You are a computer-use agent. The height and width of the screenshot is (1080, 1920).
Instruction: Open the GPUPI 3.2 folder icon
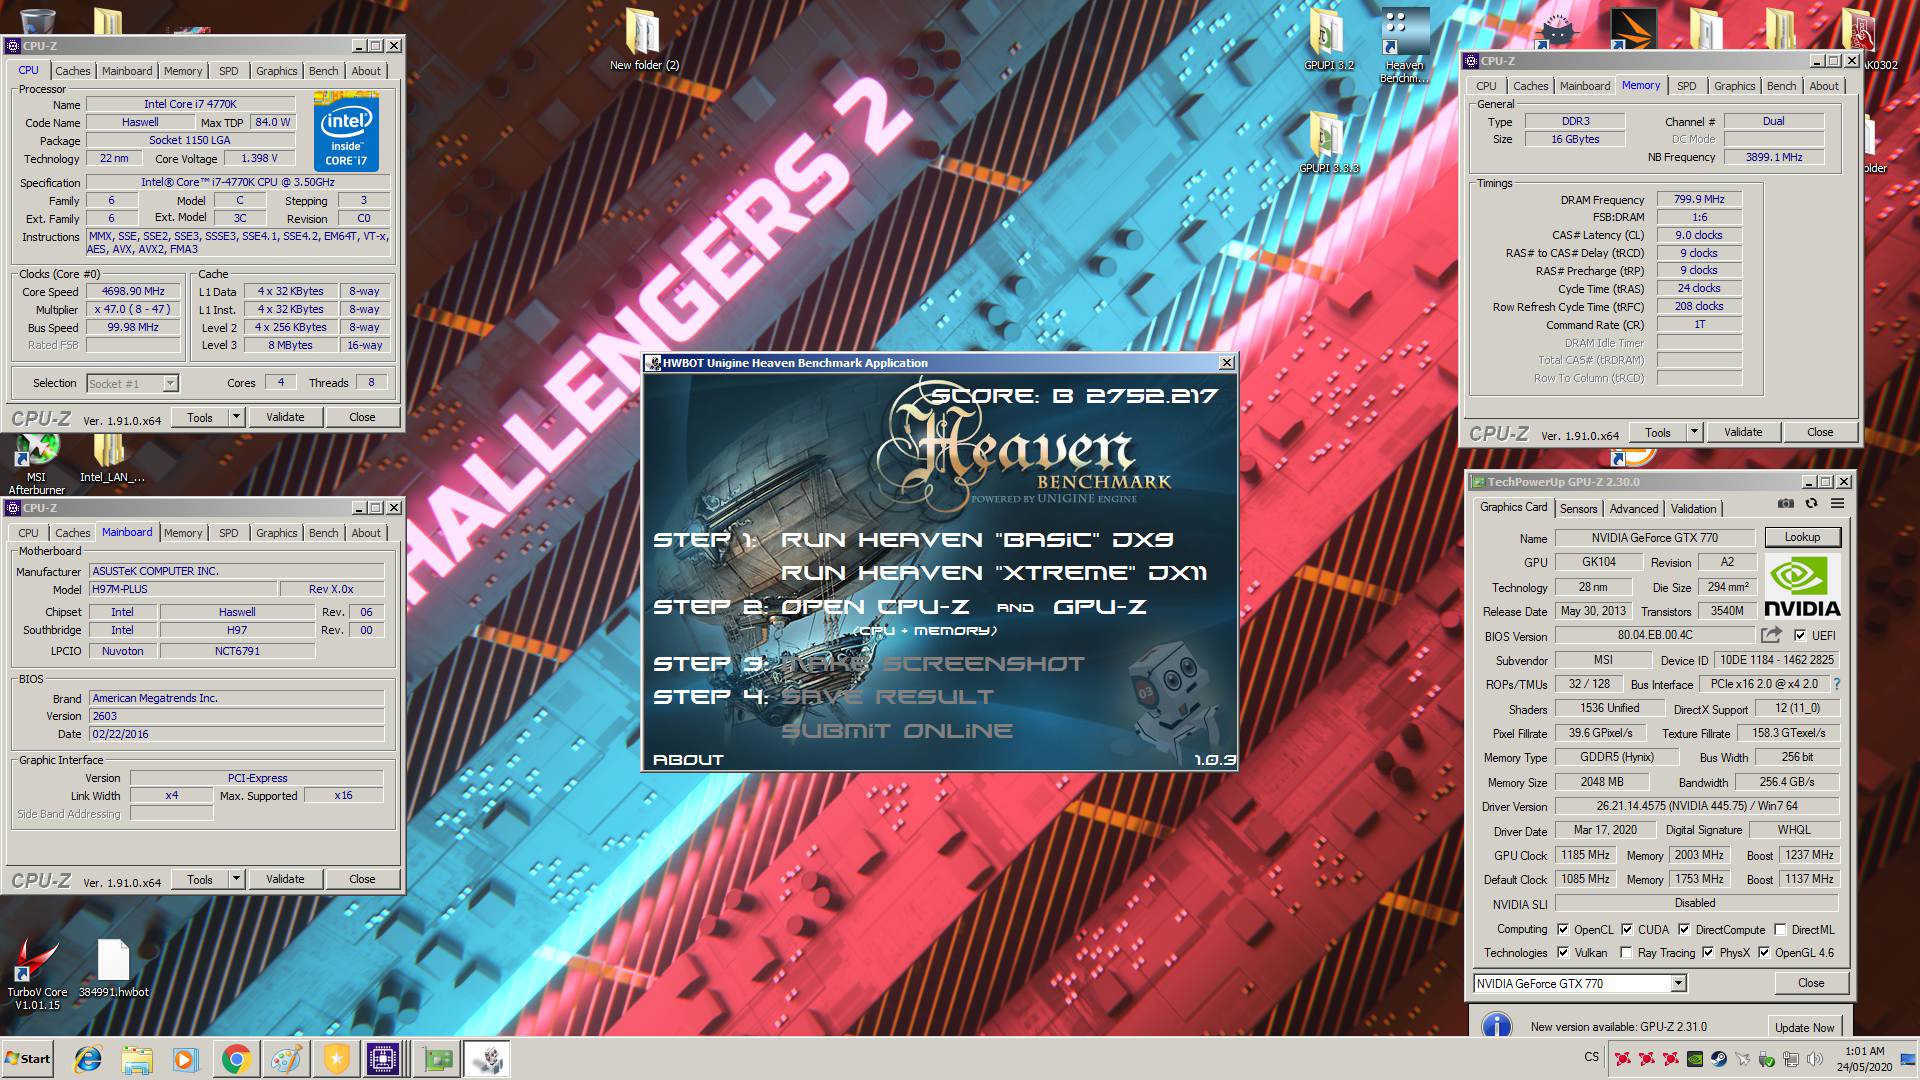(1328, 40)
